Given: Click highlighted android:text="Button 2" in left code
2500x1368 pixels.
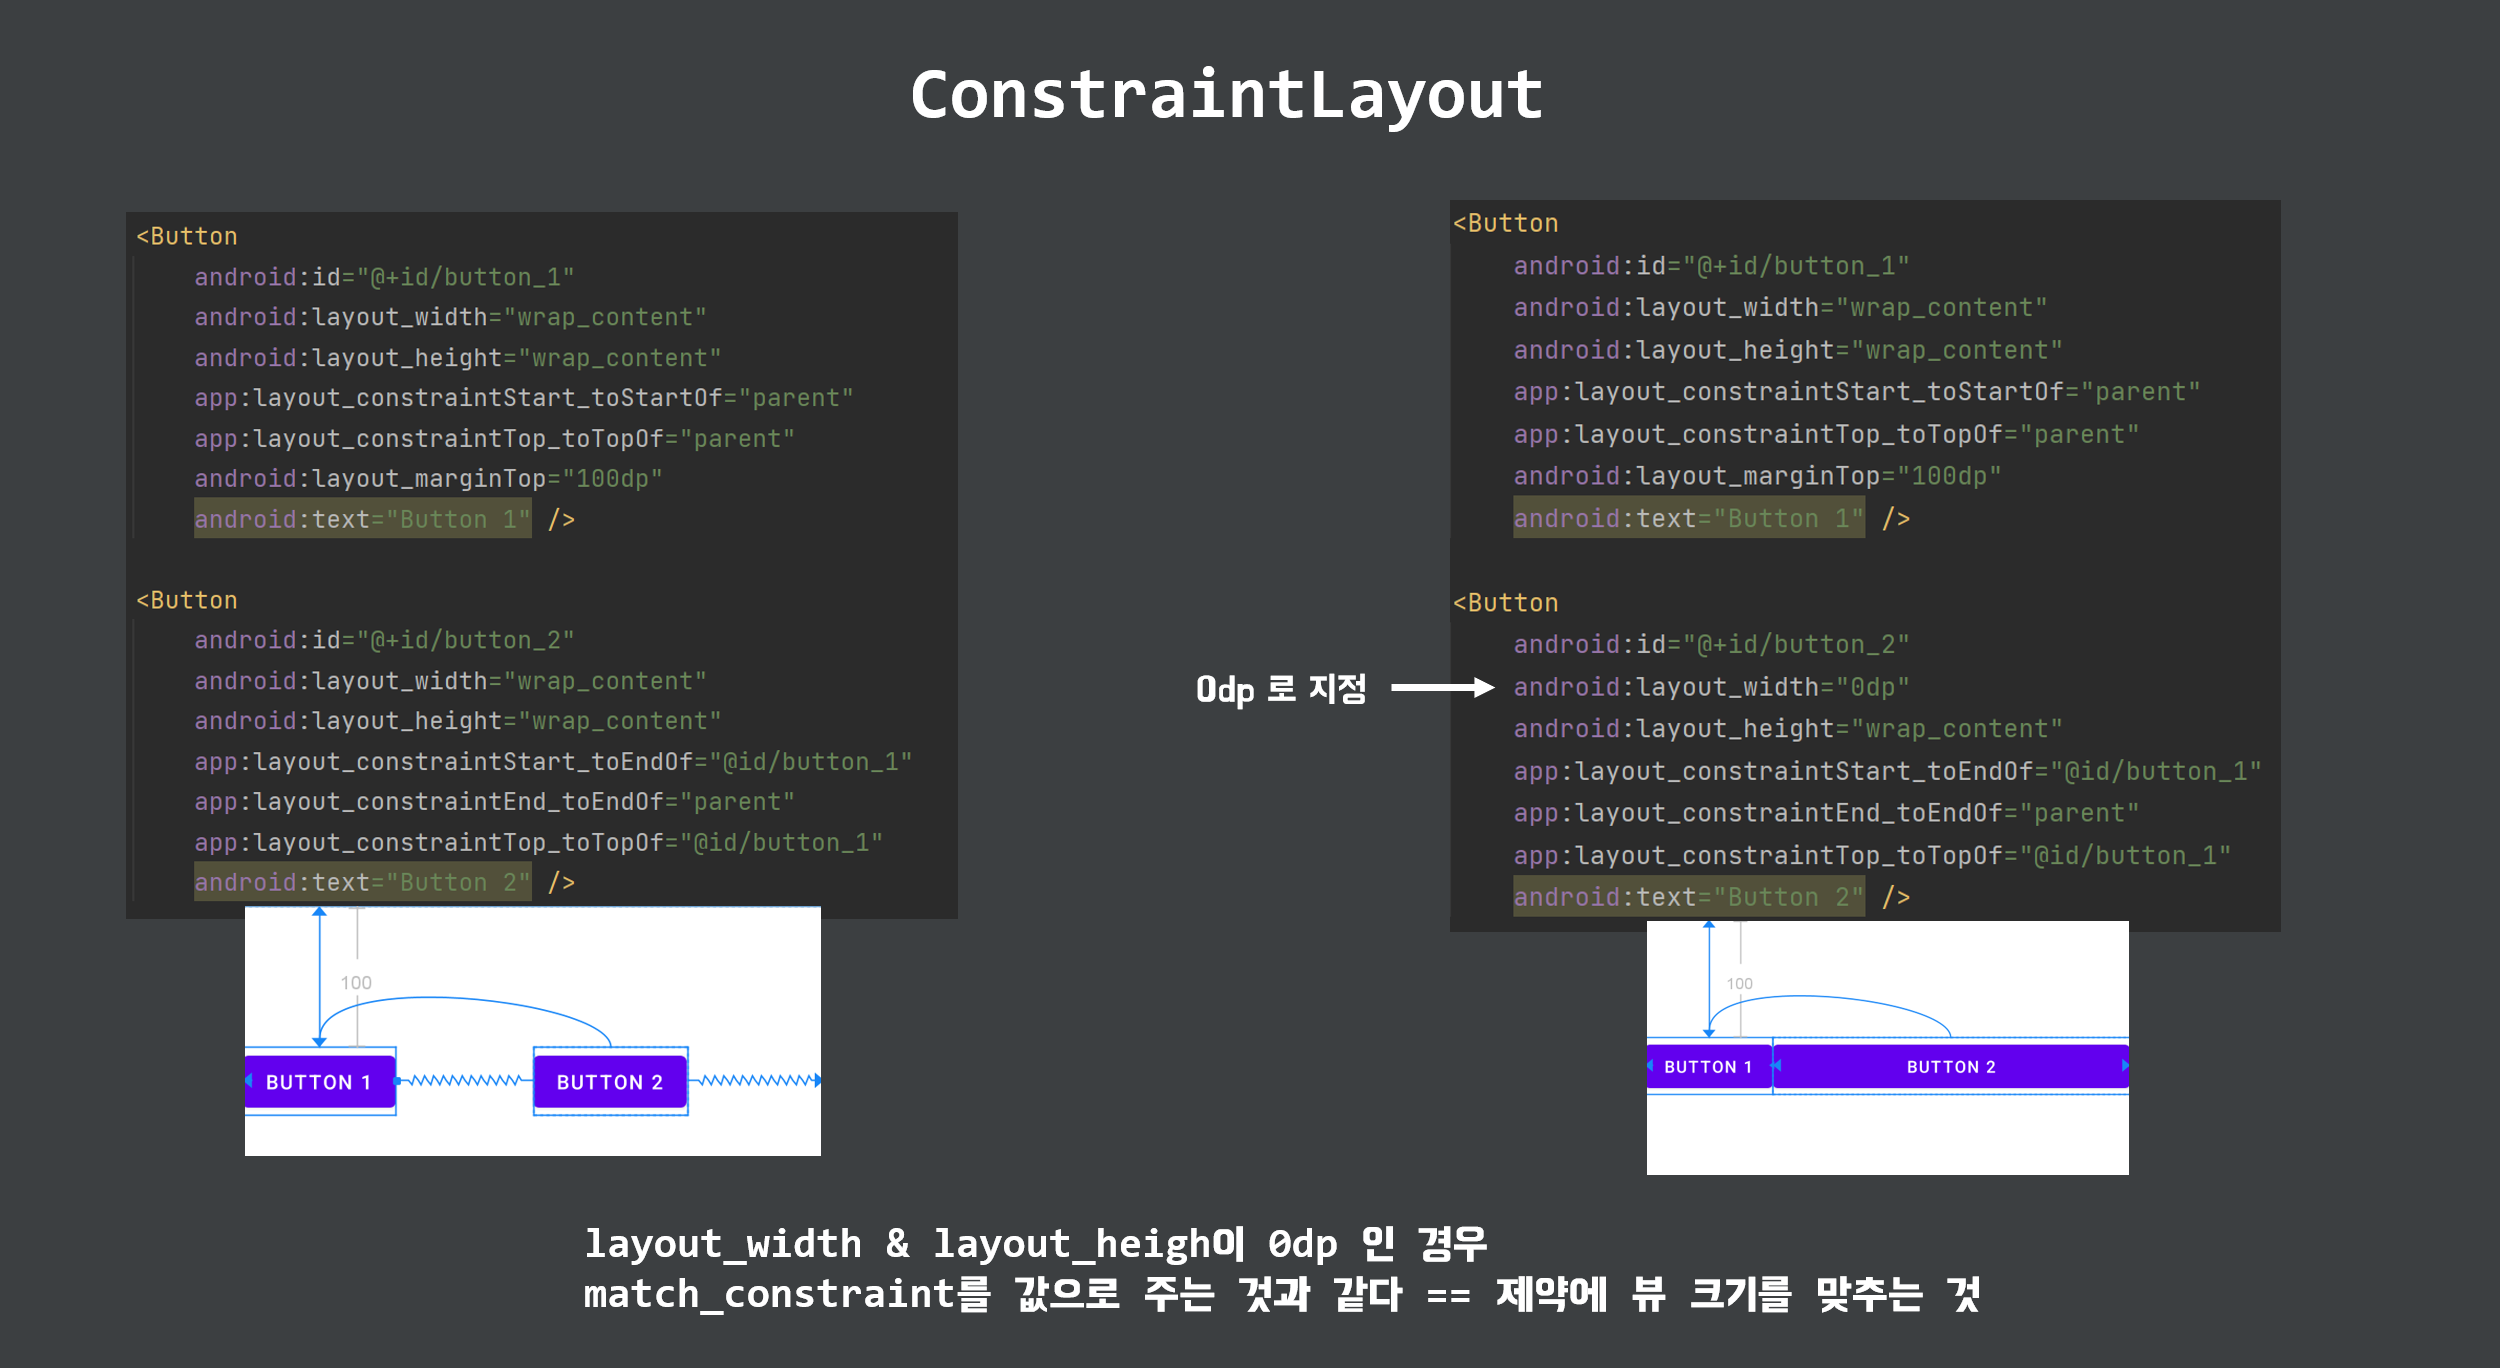Looking at the screenshot, I should [363, 882].
